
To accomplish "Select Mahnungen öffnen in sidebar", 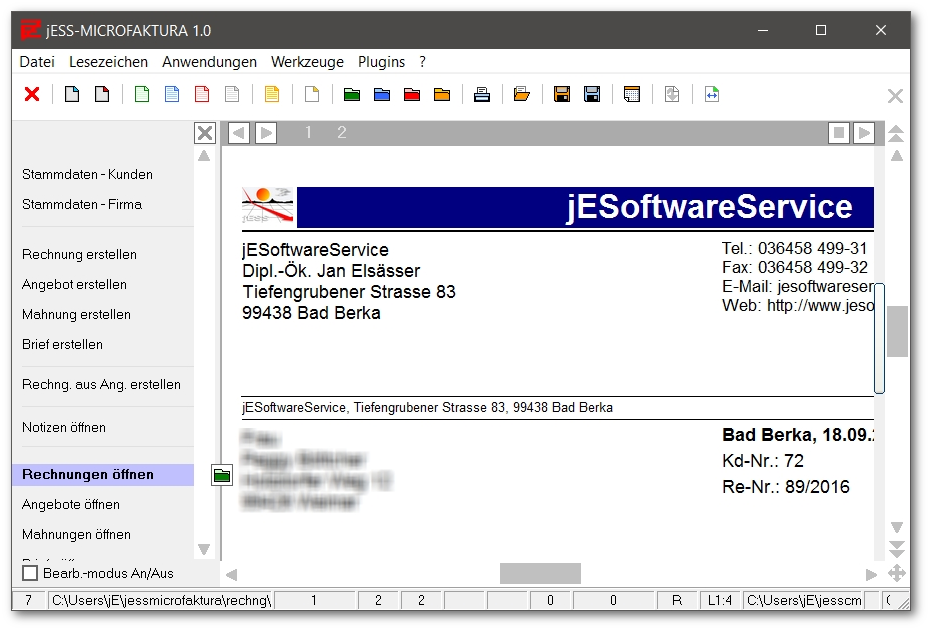I will point(77,534).
